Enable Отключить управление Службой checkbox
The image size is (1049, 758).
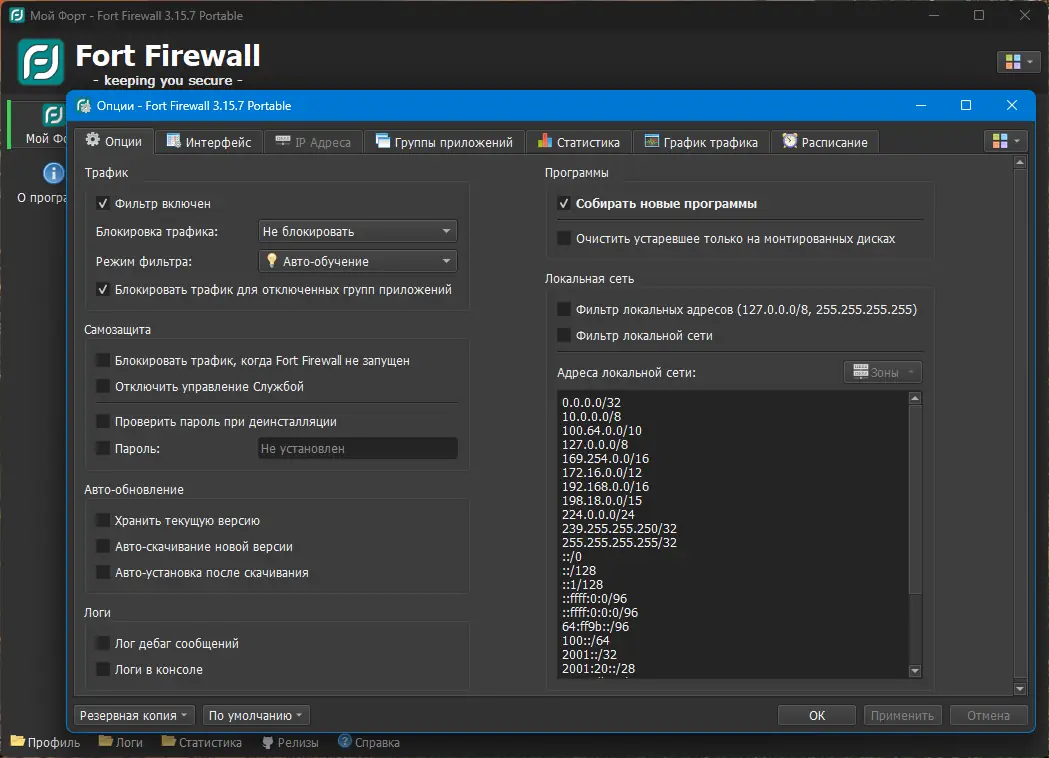tap(102, 387)
